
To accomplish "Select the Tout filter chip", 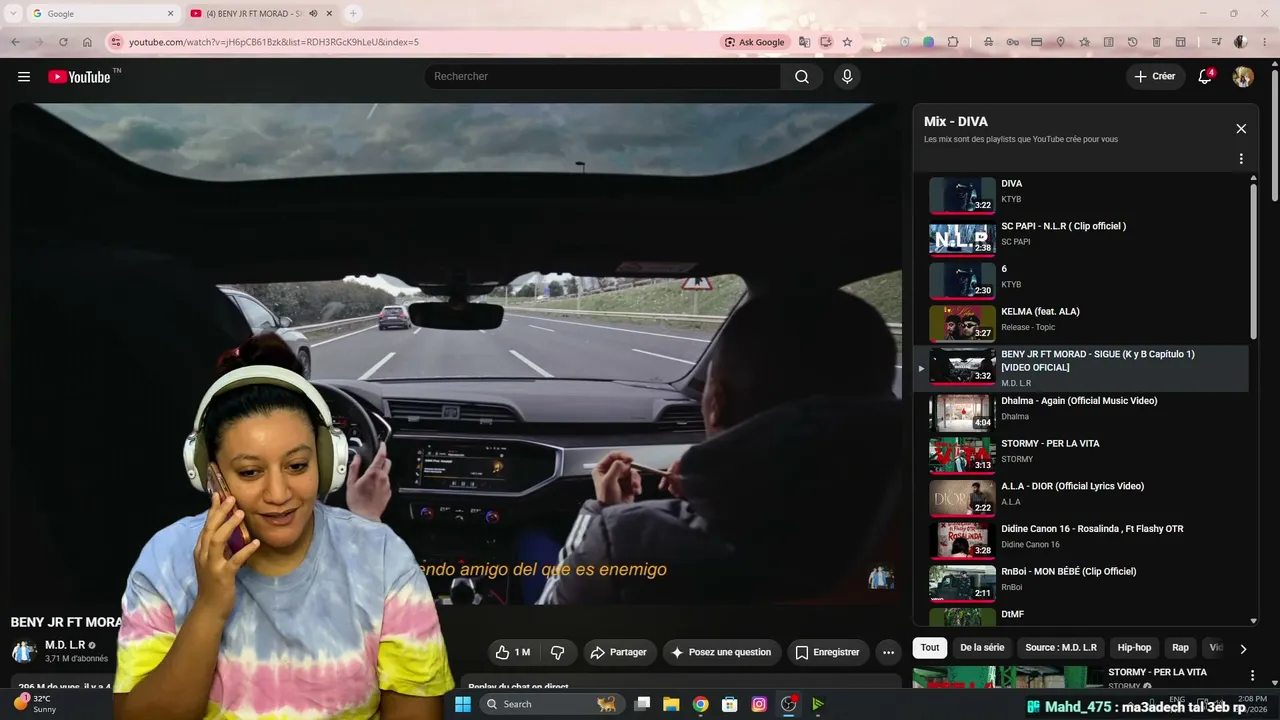I will point(930,648).
